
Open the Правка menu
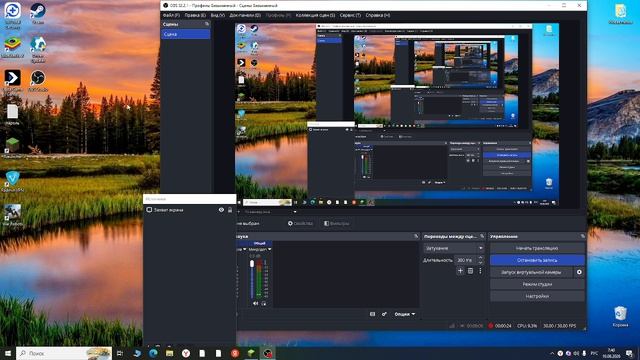[195, 15]
